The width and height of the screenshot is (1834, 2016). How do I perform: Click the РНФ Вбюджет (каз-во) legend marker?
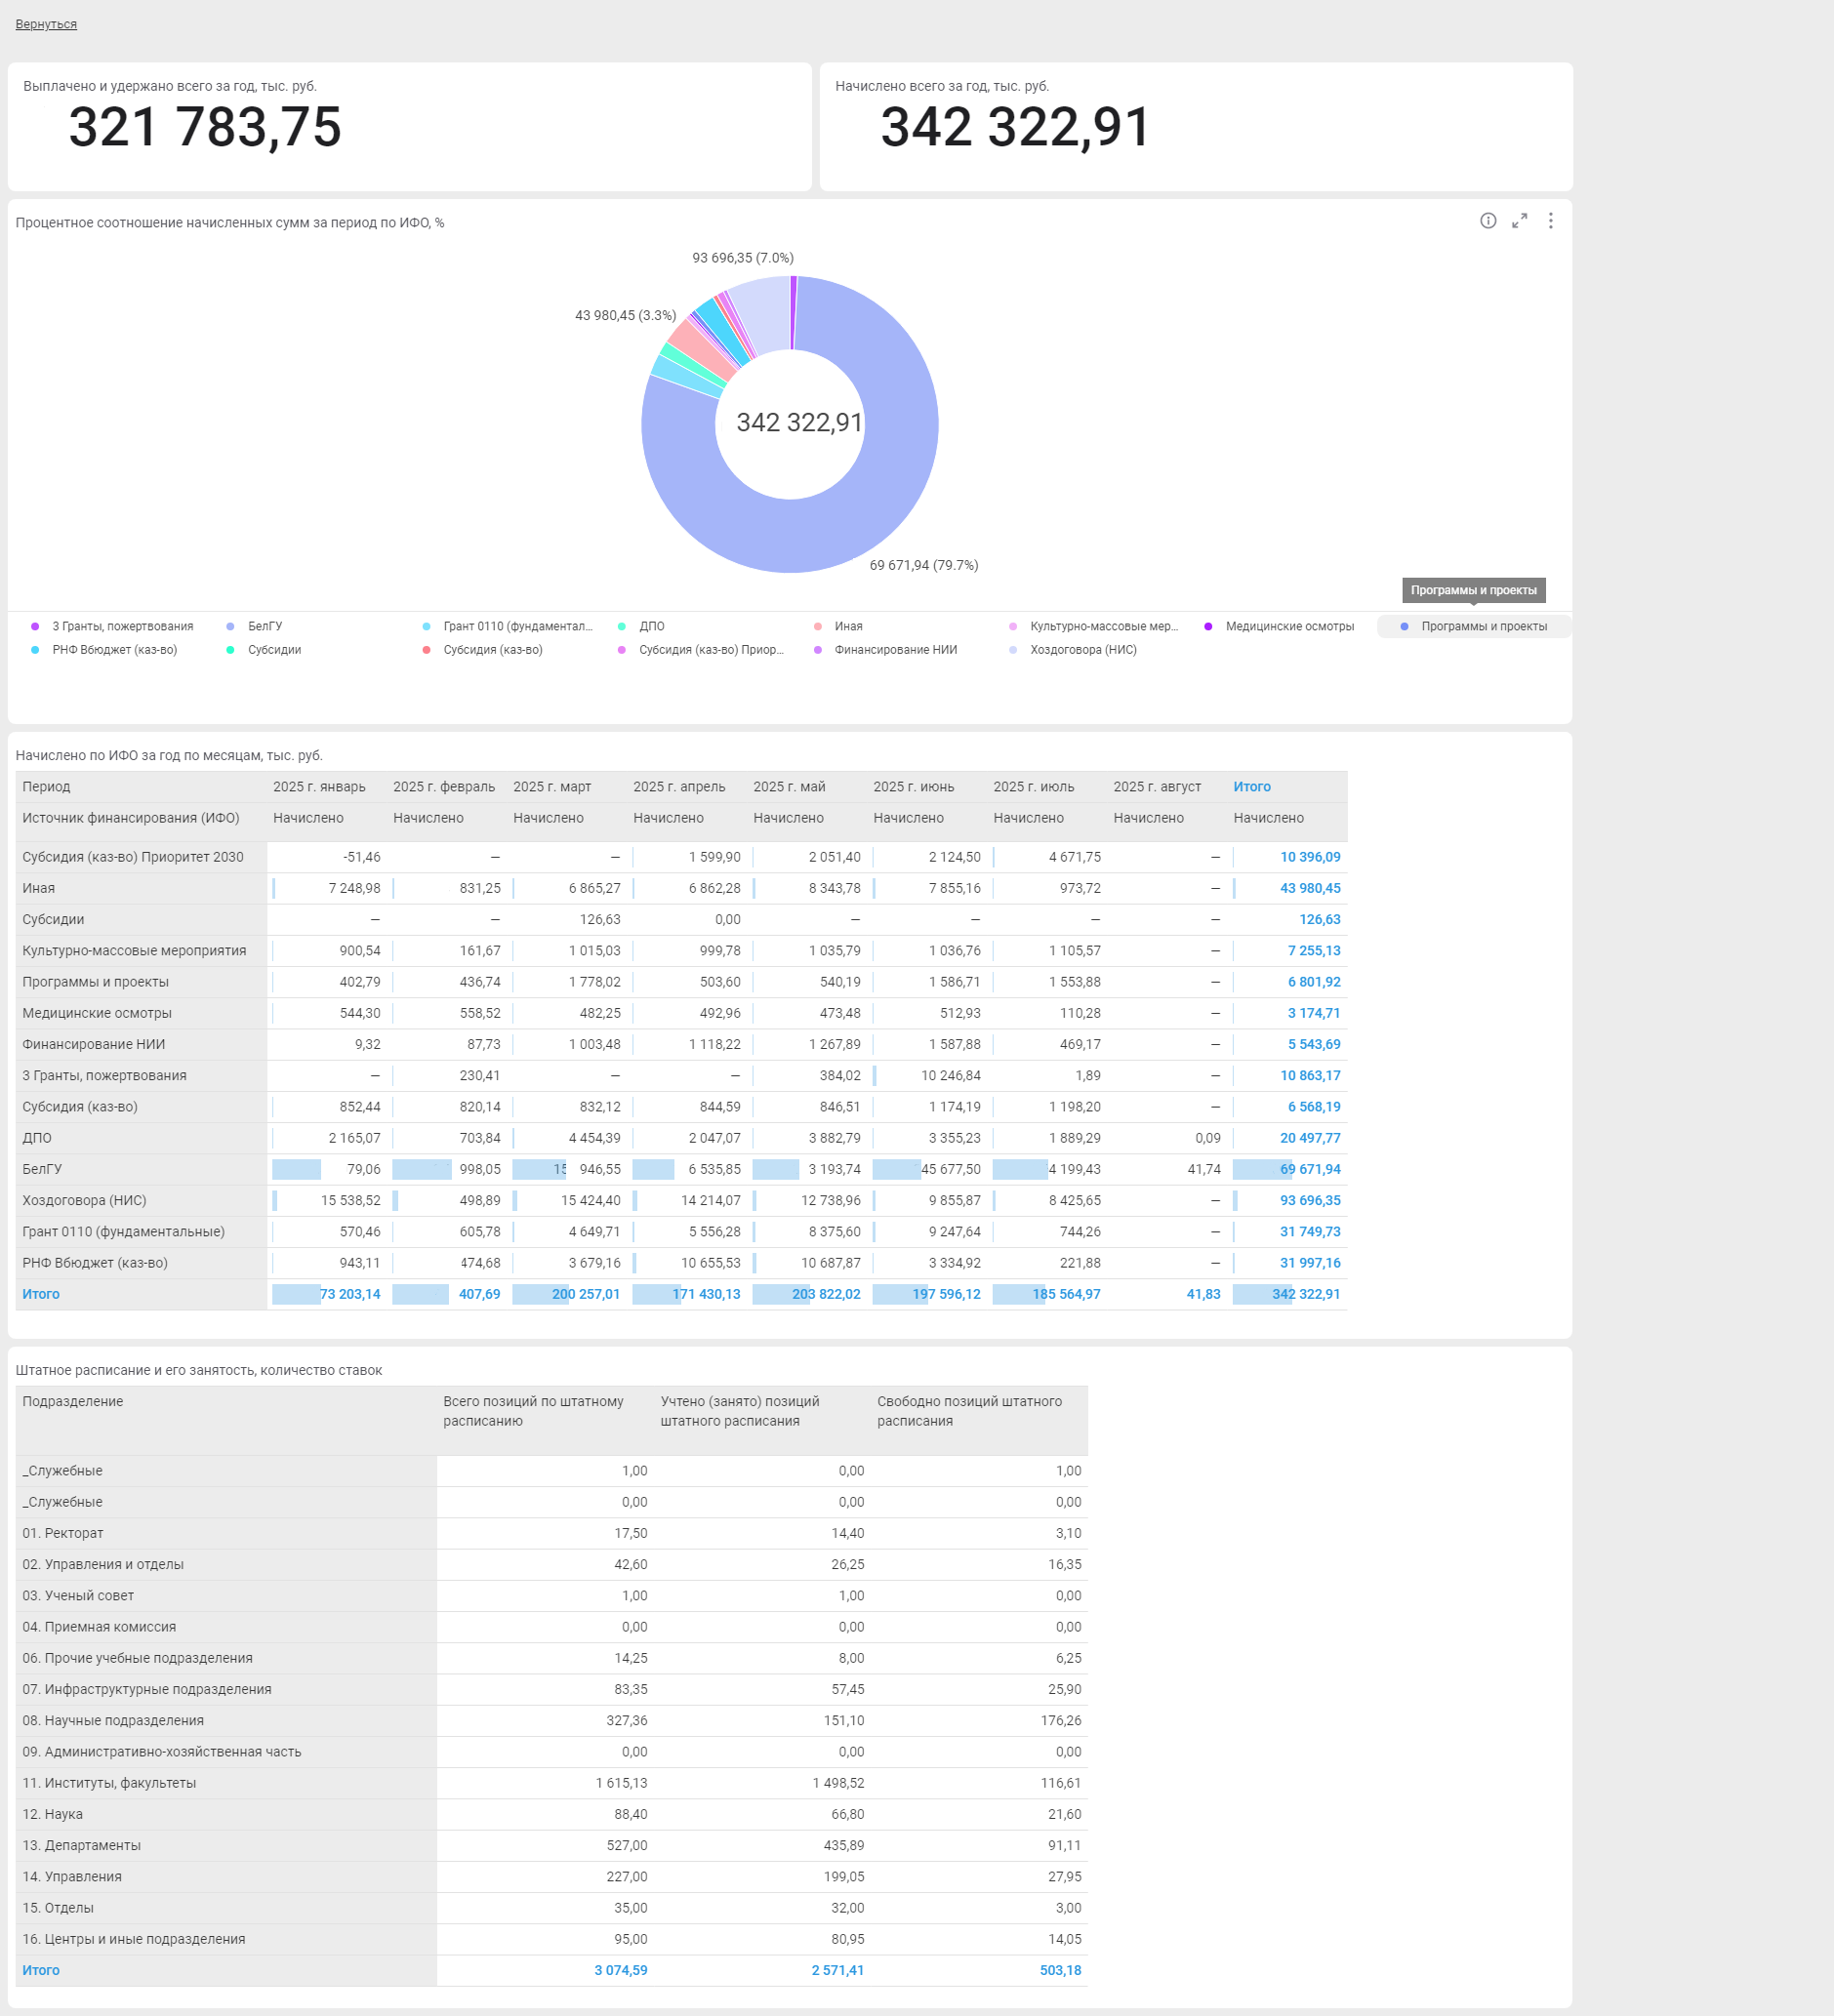pyautogui.click(x=35, y=650)
